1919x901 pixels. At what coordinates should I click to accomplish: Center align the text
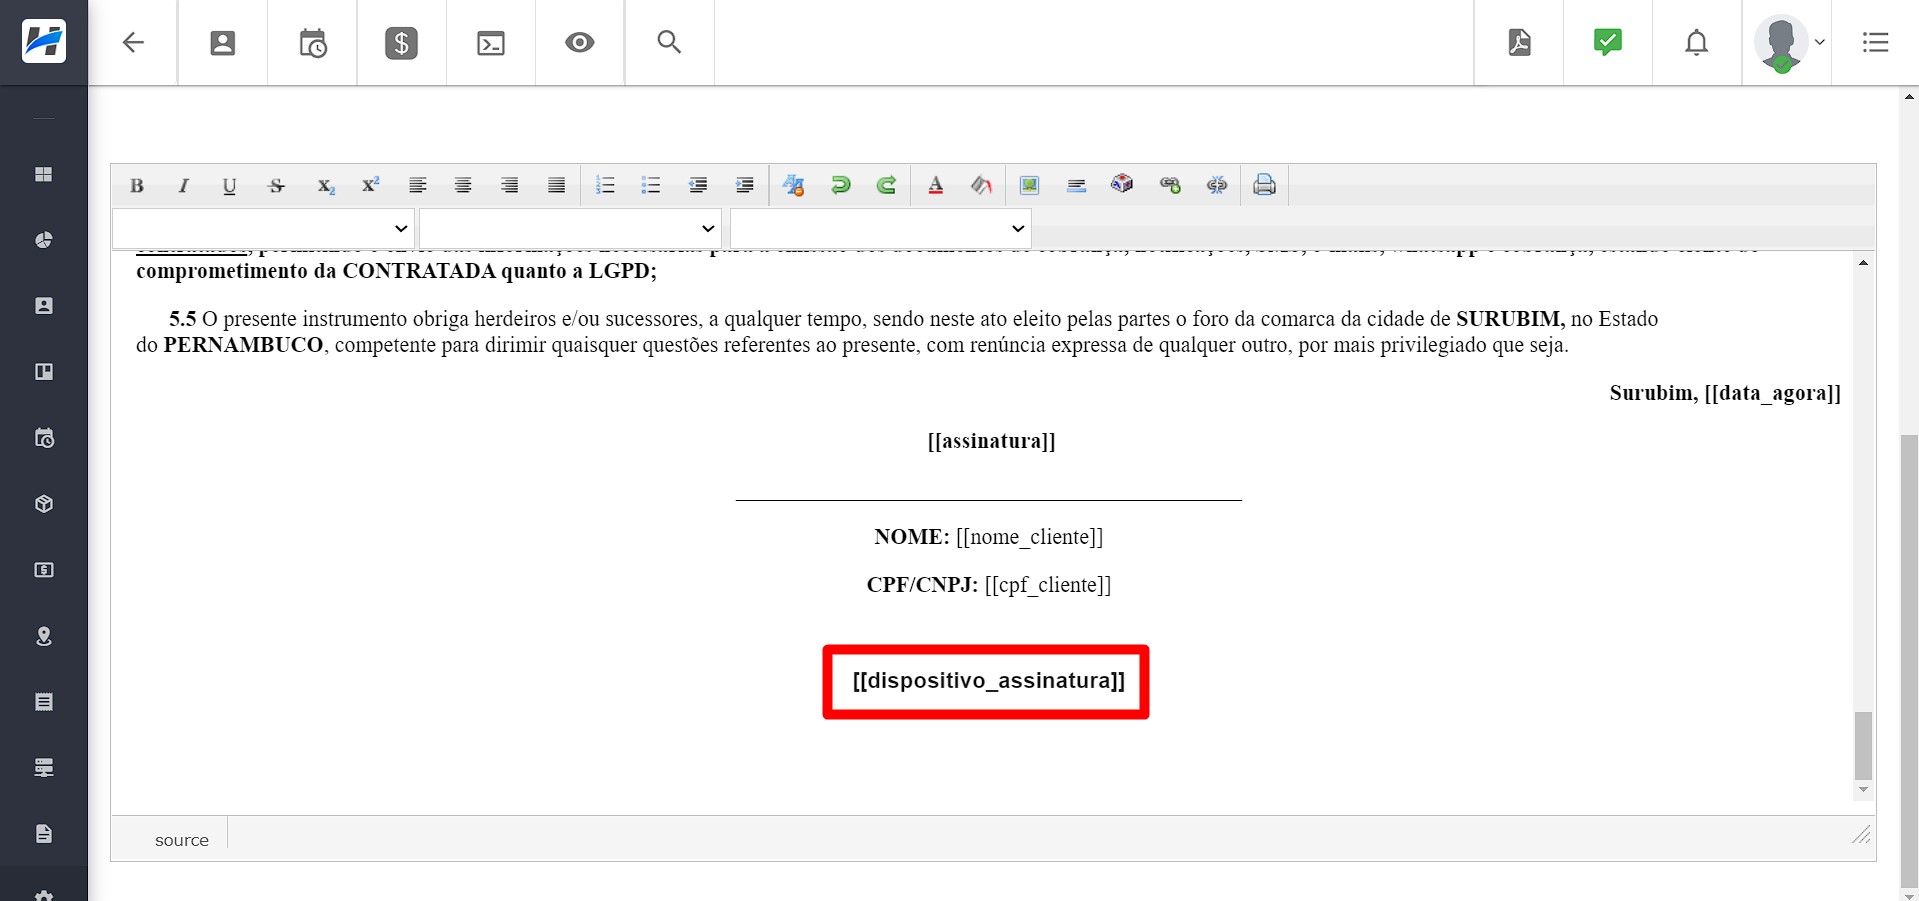[463, 186]
